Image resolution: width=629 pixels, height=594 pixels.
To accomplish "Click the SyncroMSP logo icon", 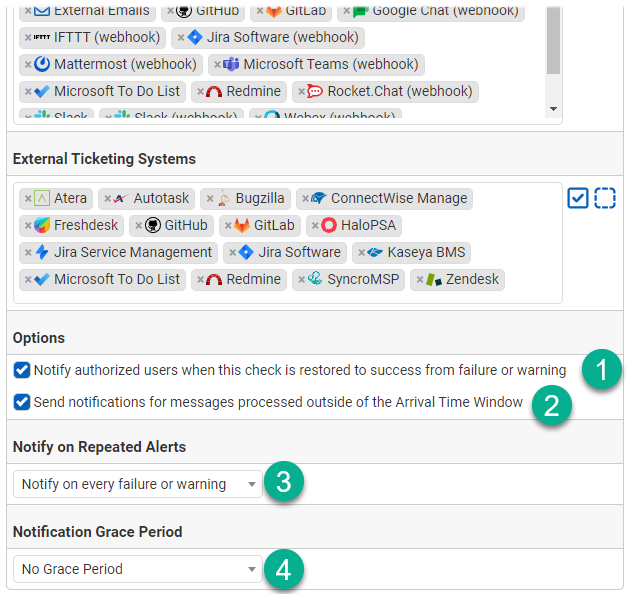I will (x=315, y=278).
